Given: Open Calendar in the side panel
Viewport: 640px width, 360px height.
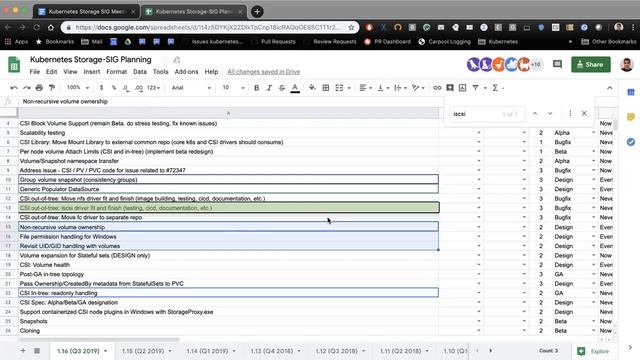Looking at the screenshot, I should 631,92.
